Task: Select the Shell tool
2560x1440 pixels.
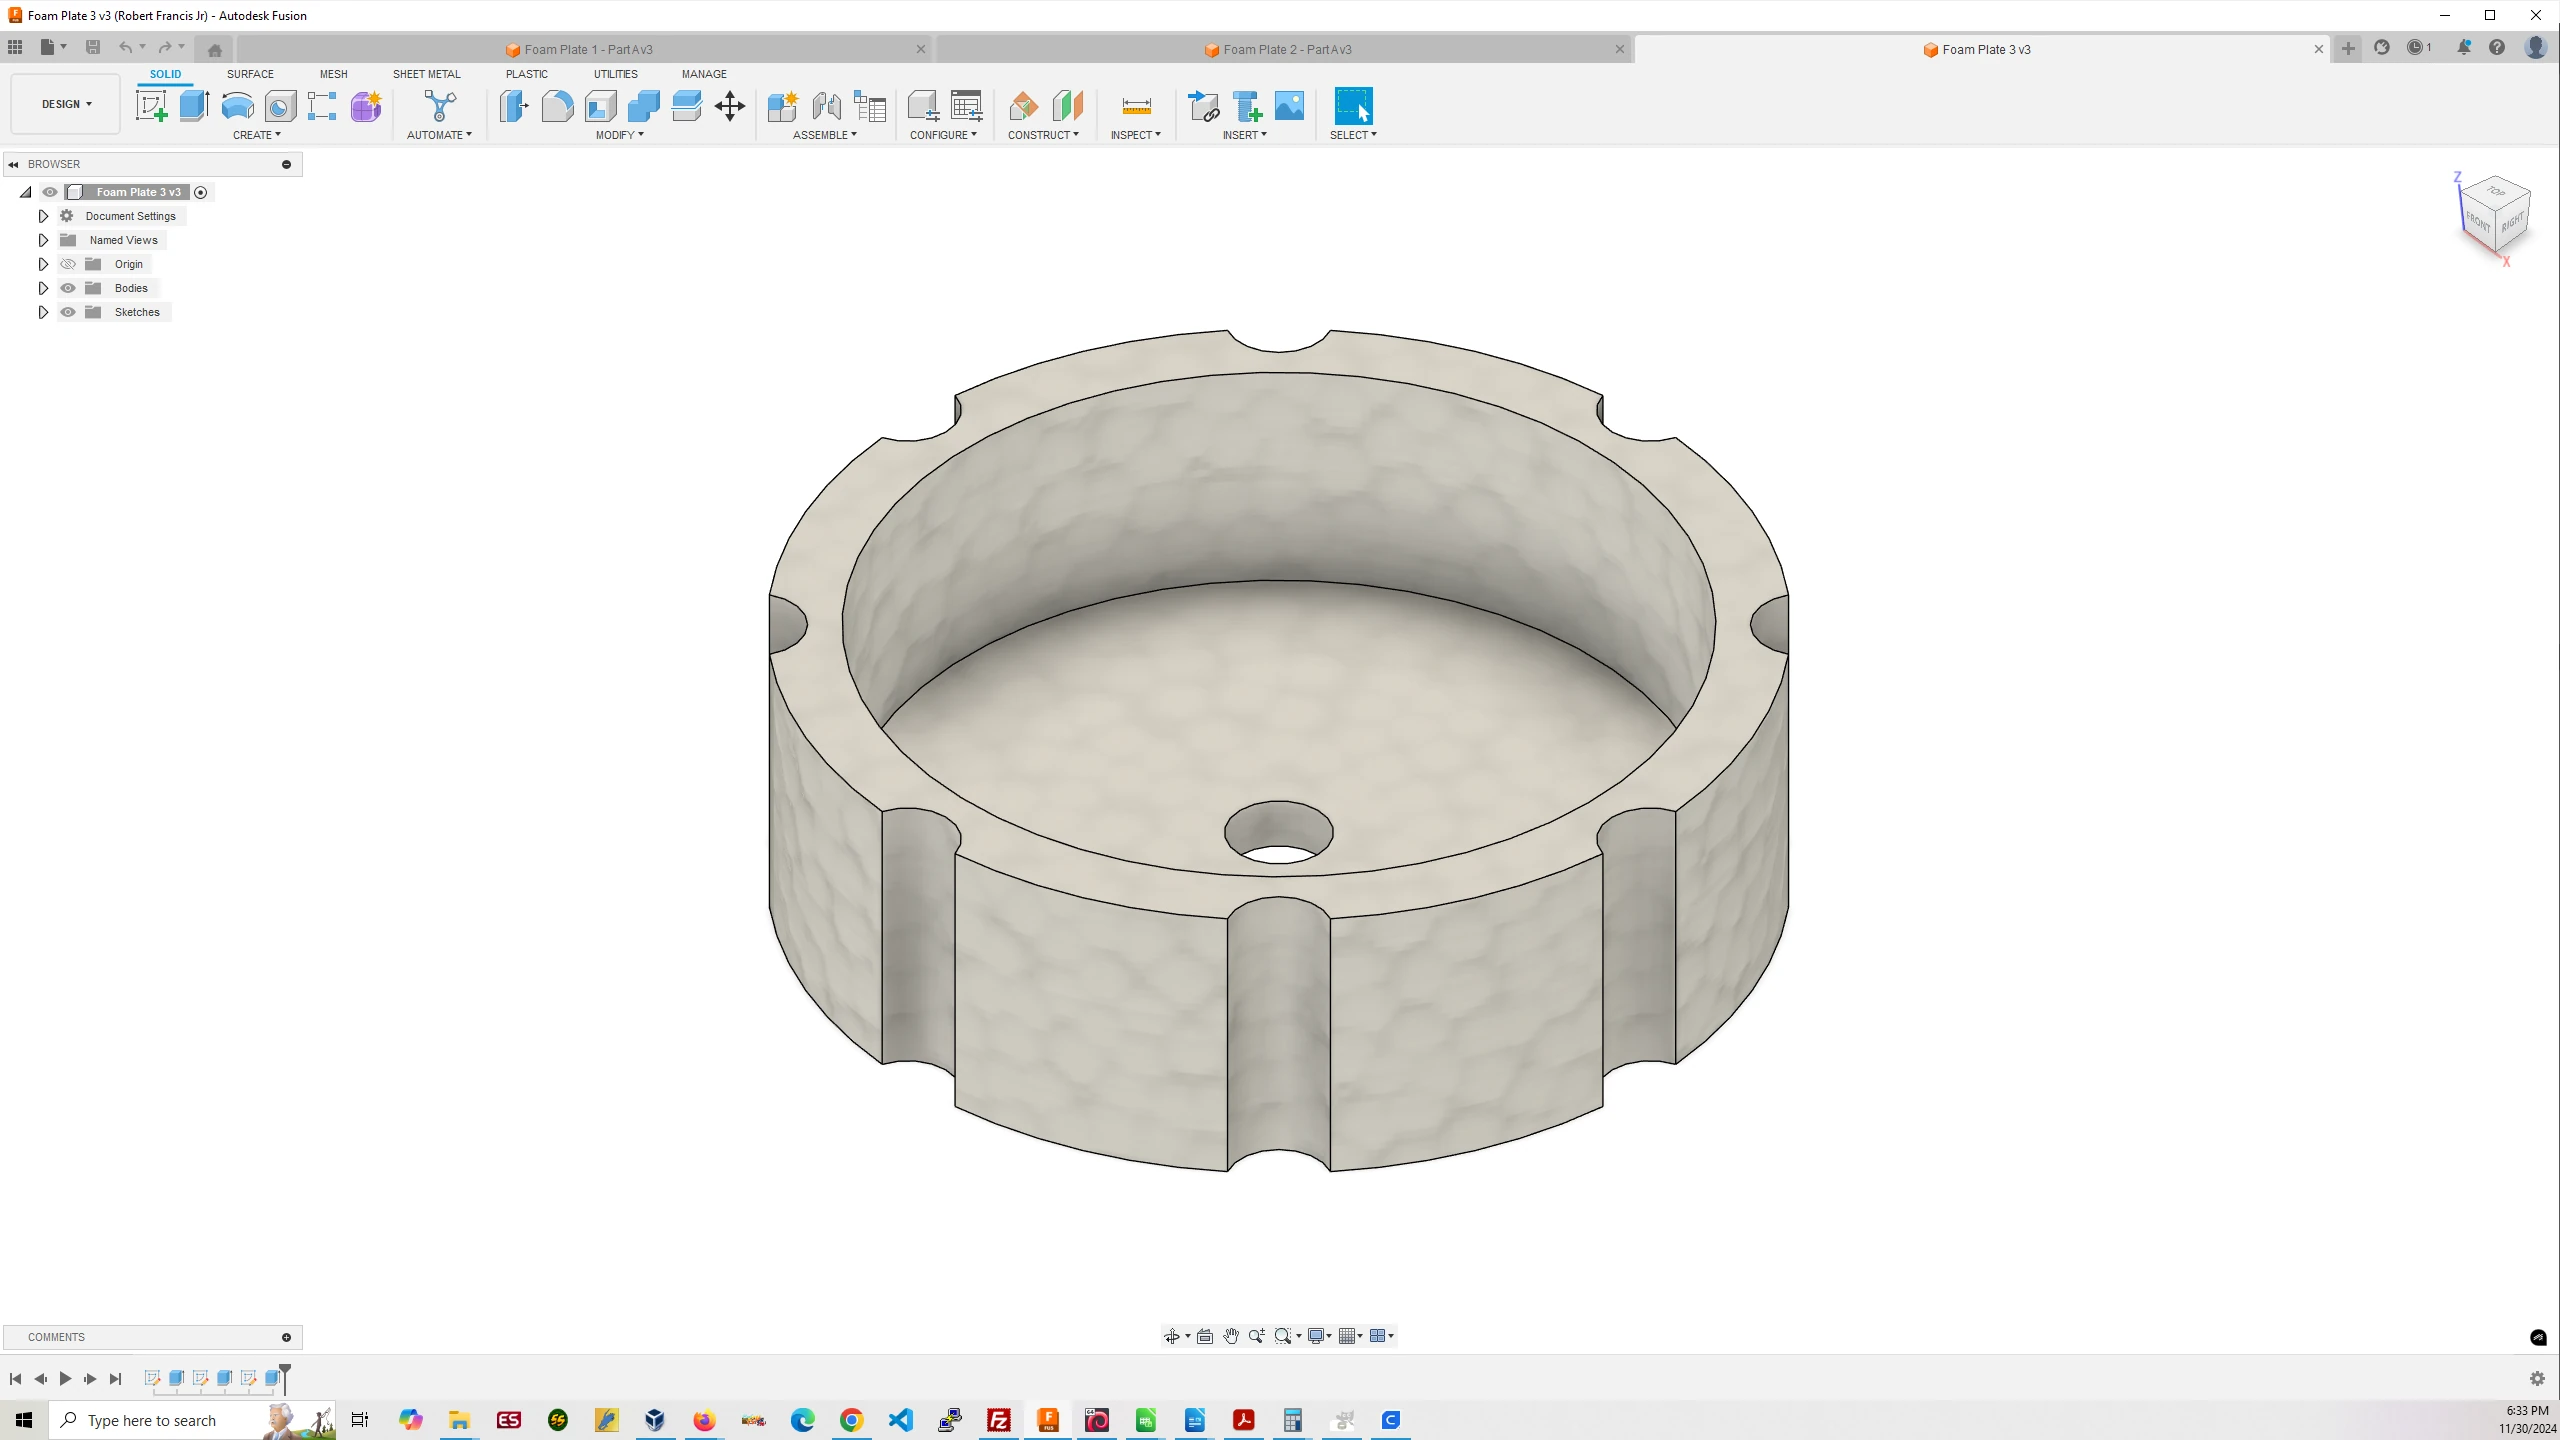Action: [600, 106]
